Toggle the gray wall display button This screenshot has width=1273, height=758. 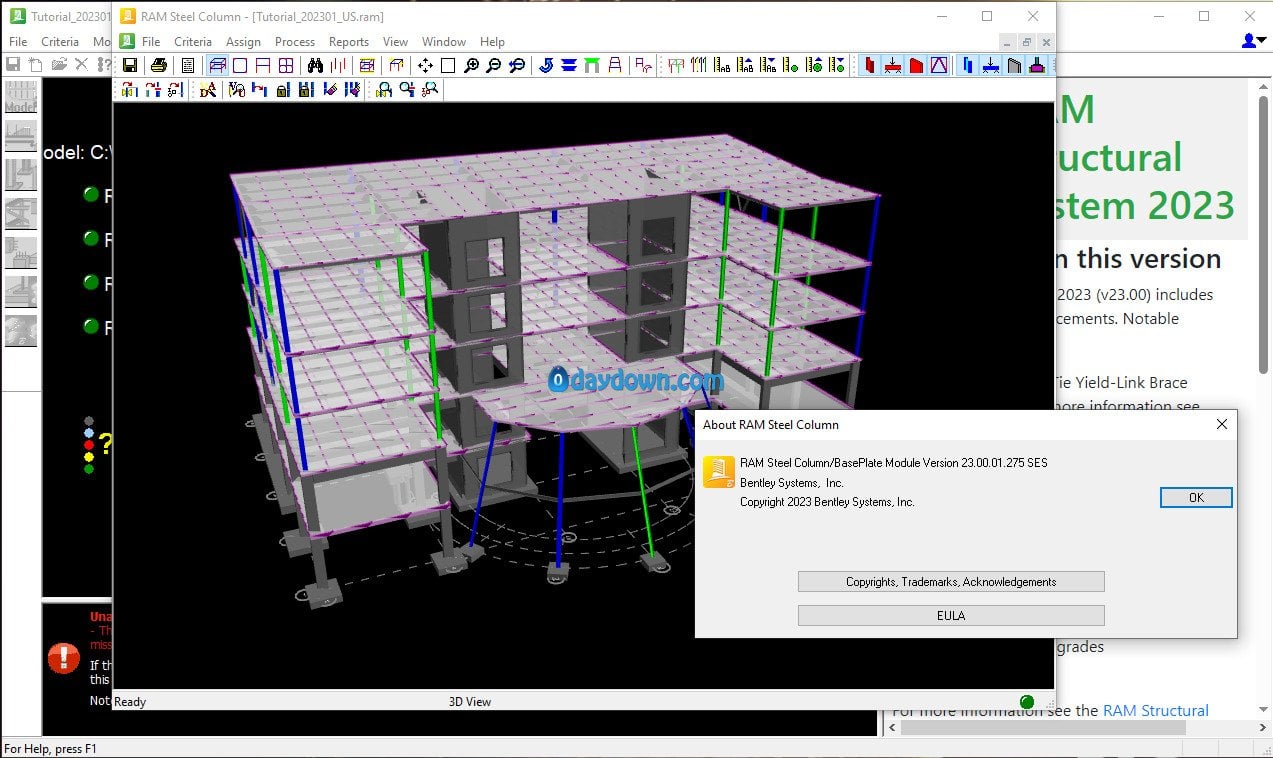pos(1014,65)
